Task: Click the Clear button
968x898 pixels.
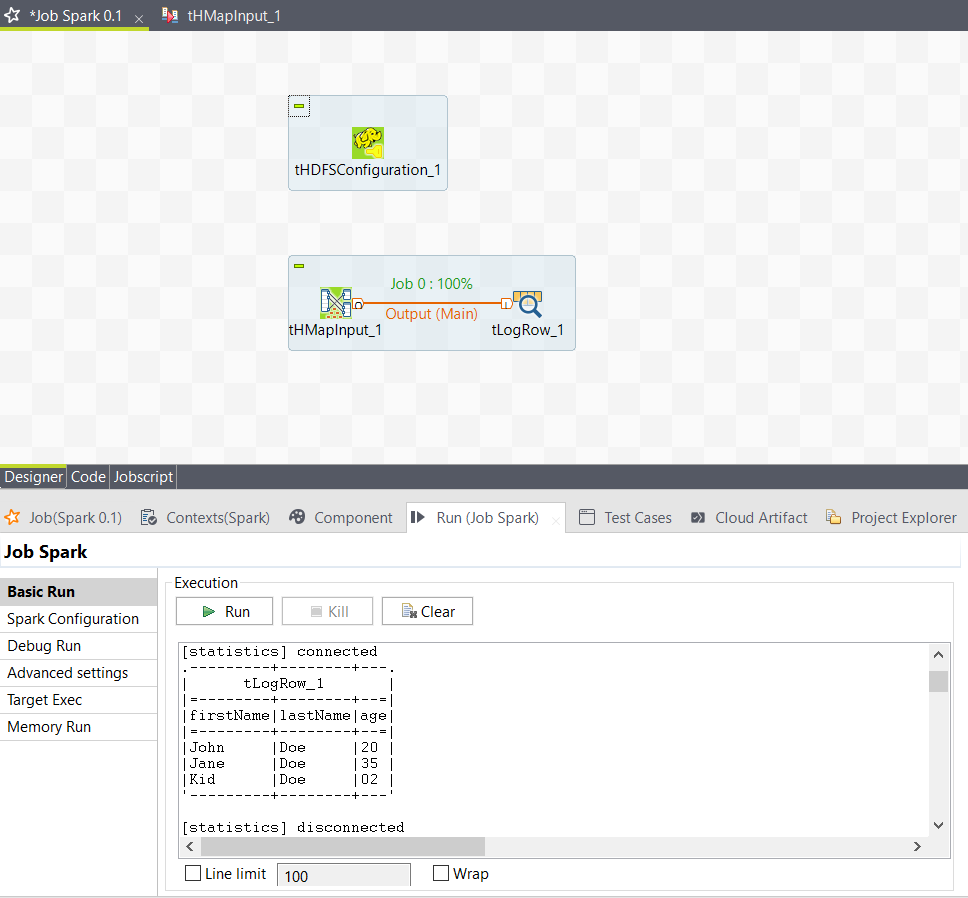Action: [427, 611]
